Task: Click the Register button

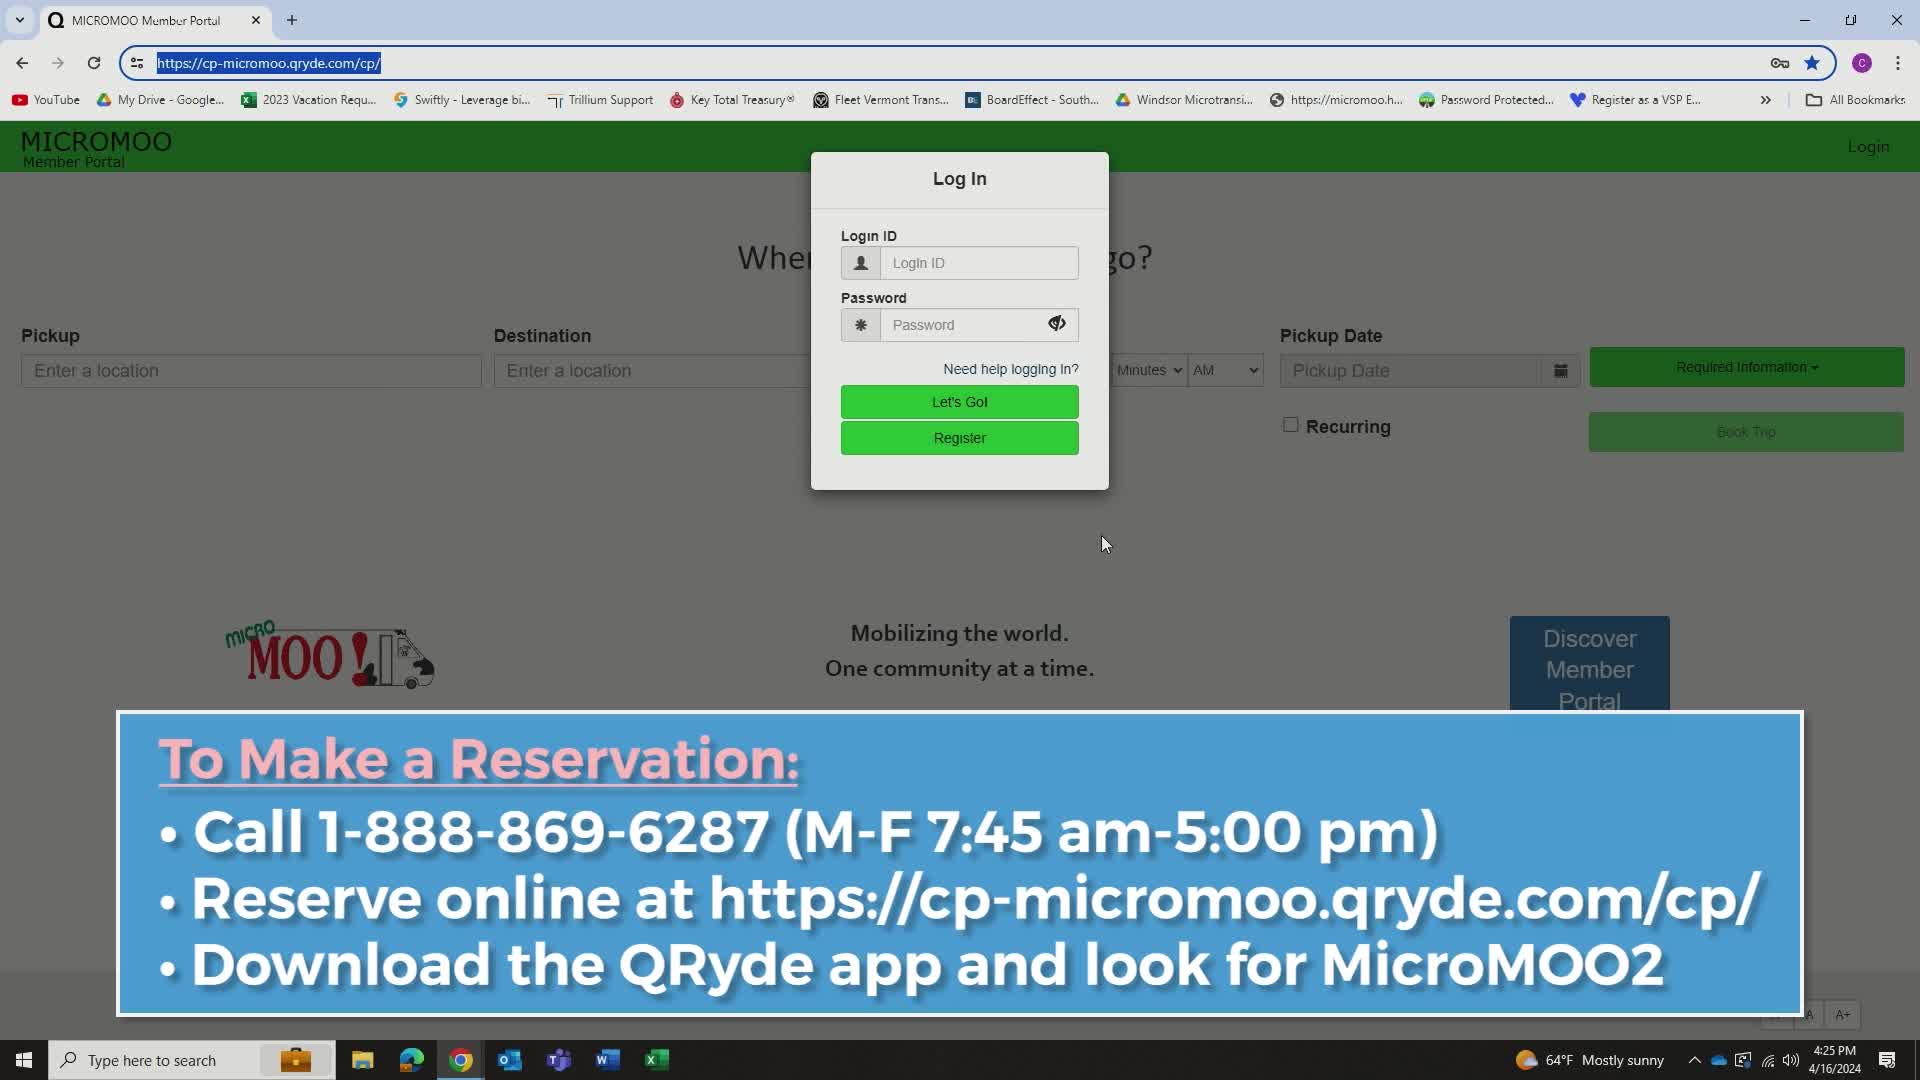Action: pyautogui.click(x=959, y=438)
